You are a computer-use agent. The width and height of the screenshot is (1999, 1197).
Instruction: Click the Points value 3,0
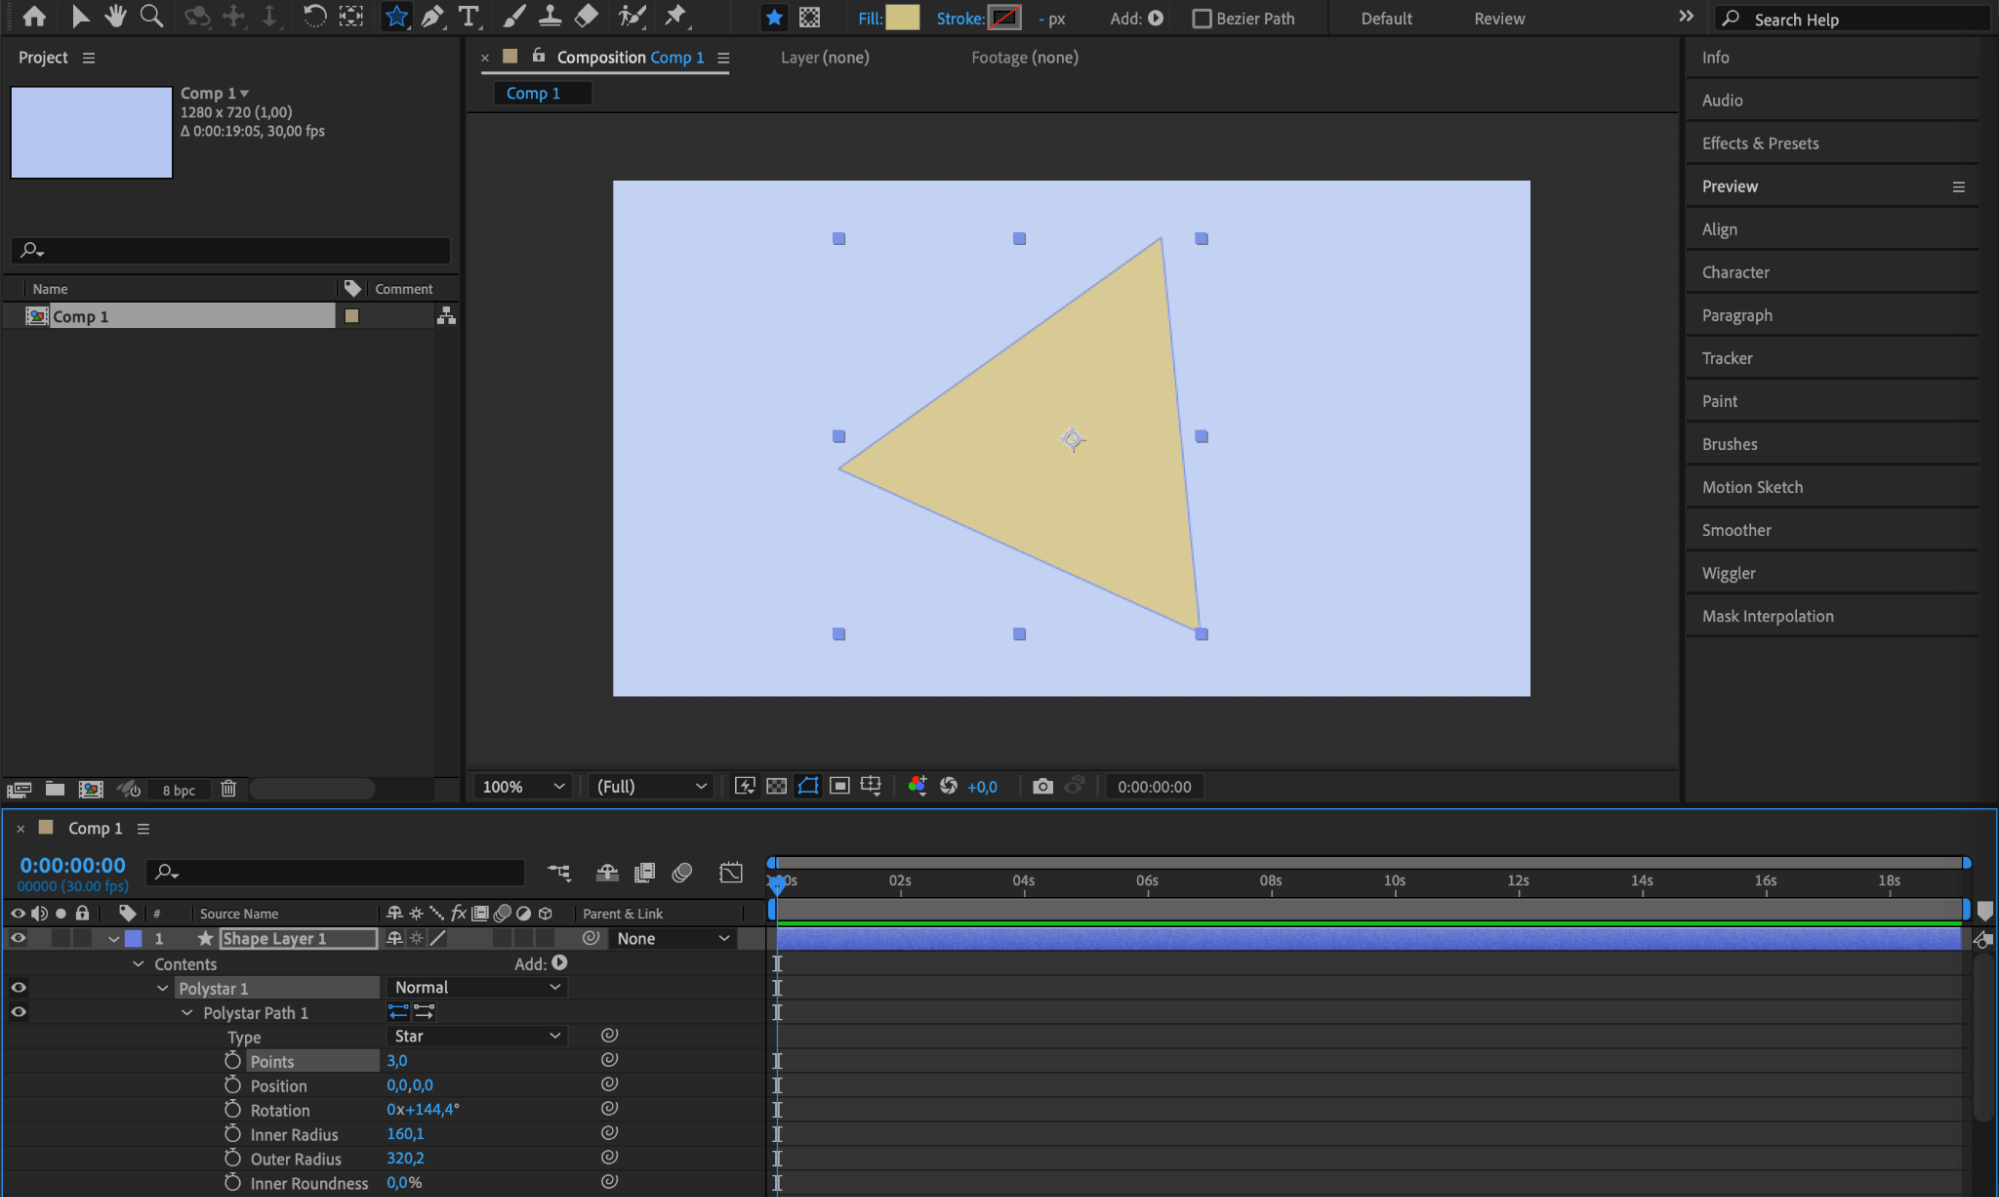pos(397,1060)
